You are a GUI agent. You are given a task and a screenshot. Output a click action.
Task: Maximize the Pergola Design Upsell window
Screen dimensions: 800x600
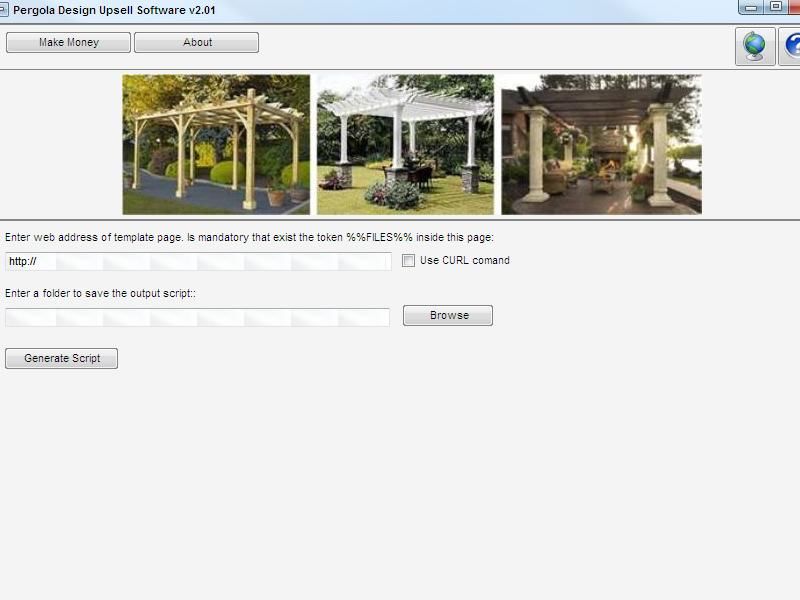tap(776, 7)
